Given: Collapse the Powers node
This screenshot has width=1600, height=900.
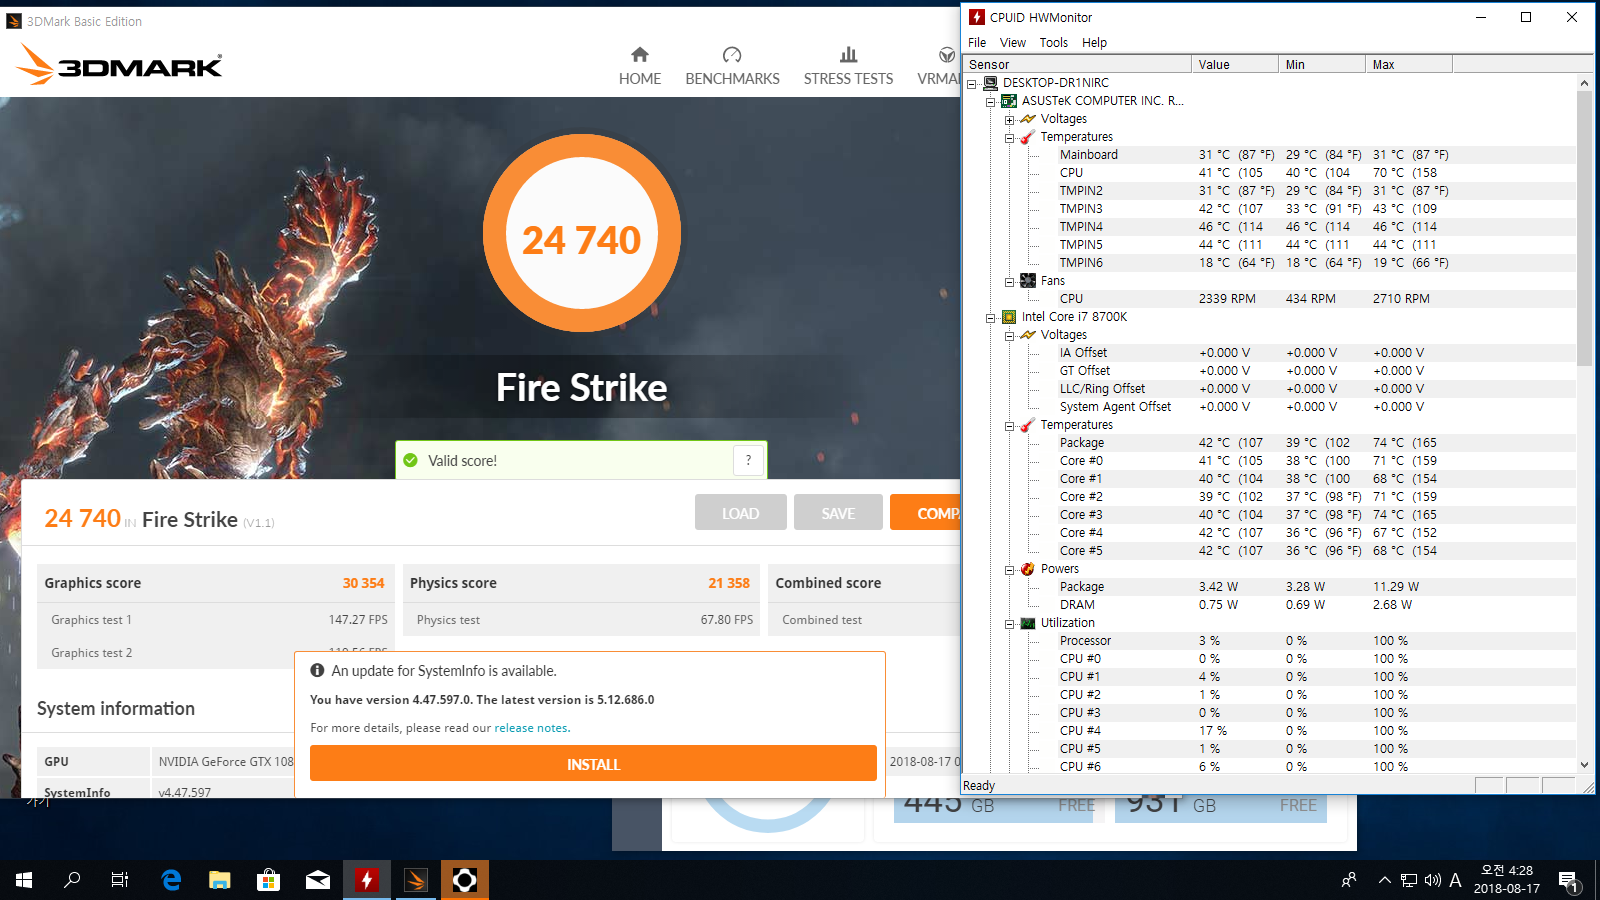Looking at the screenshot, I should 1010,569.
